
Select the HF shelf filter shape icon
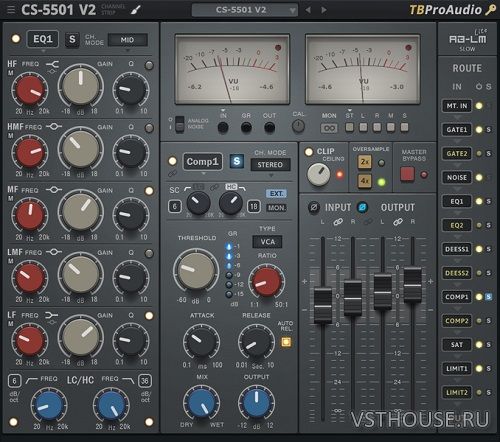coord(52,64)
